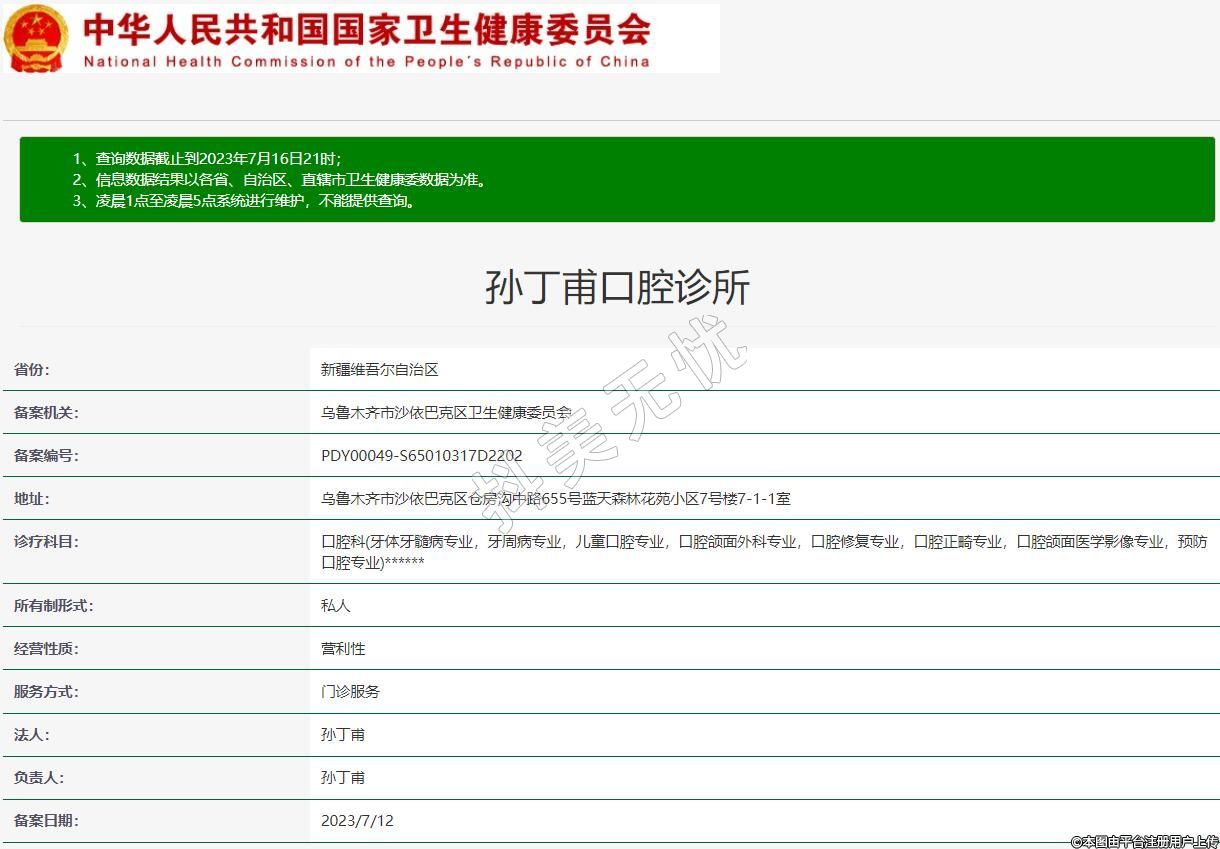Select the 乌鲁木齐市沙依巴克区卫生健康委员会 authority text
1220x849 pixels.
click(x=446, y=413)
